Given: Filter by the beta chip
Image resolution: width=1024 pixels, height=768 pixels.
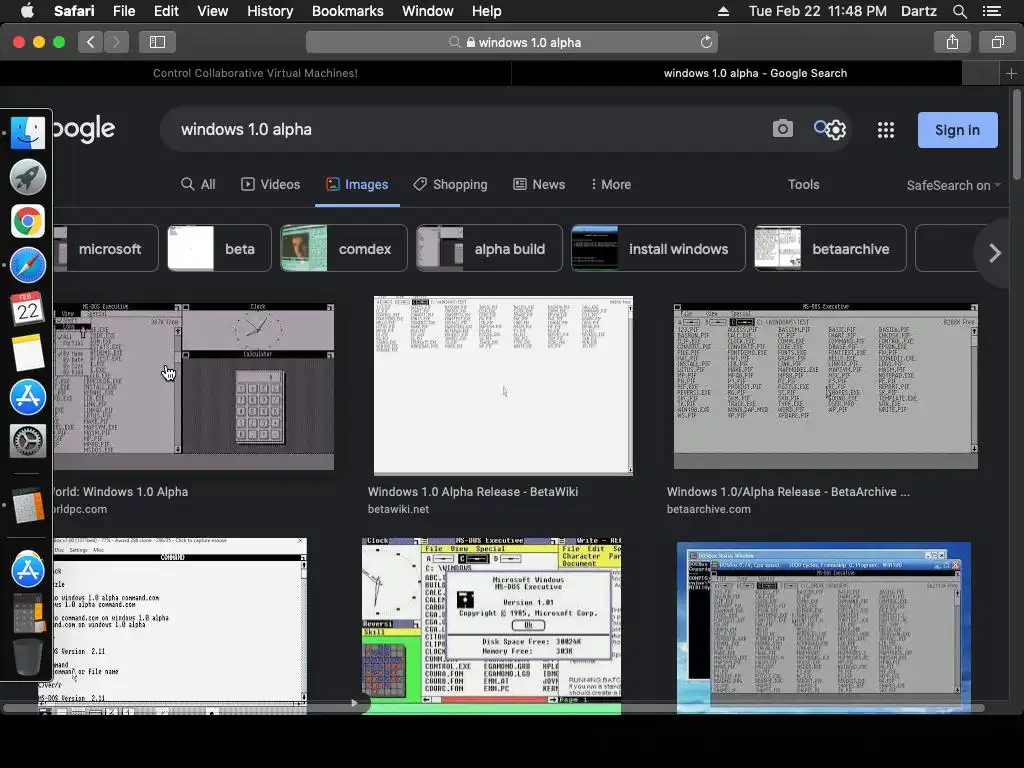Looking at the screenshot, I should 219,248.
